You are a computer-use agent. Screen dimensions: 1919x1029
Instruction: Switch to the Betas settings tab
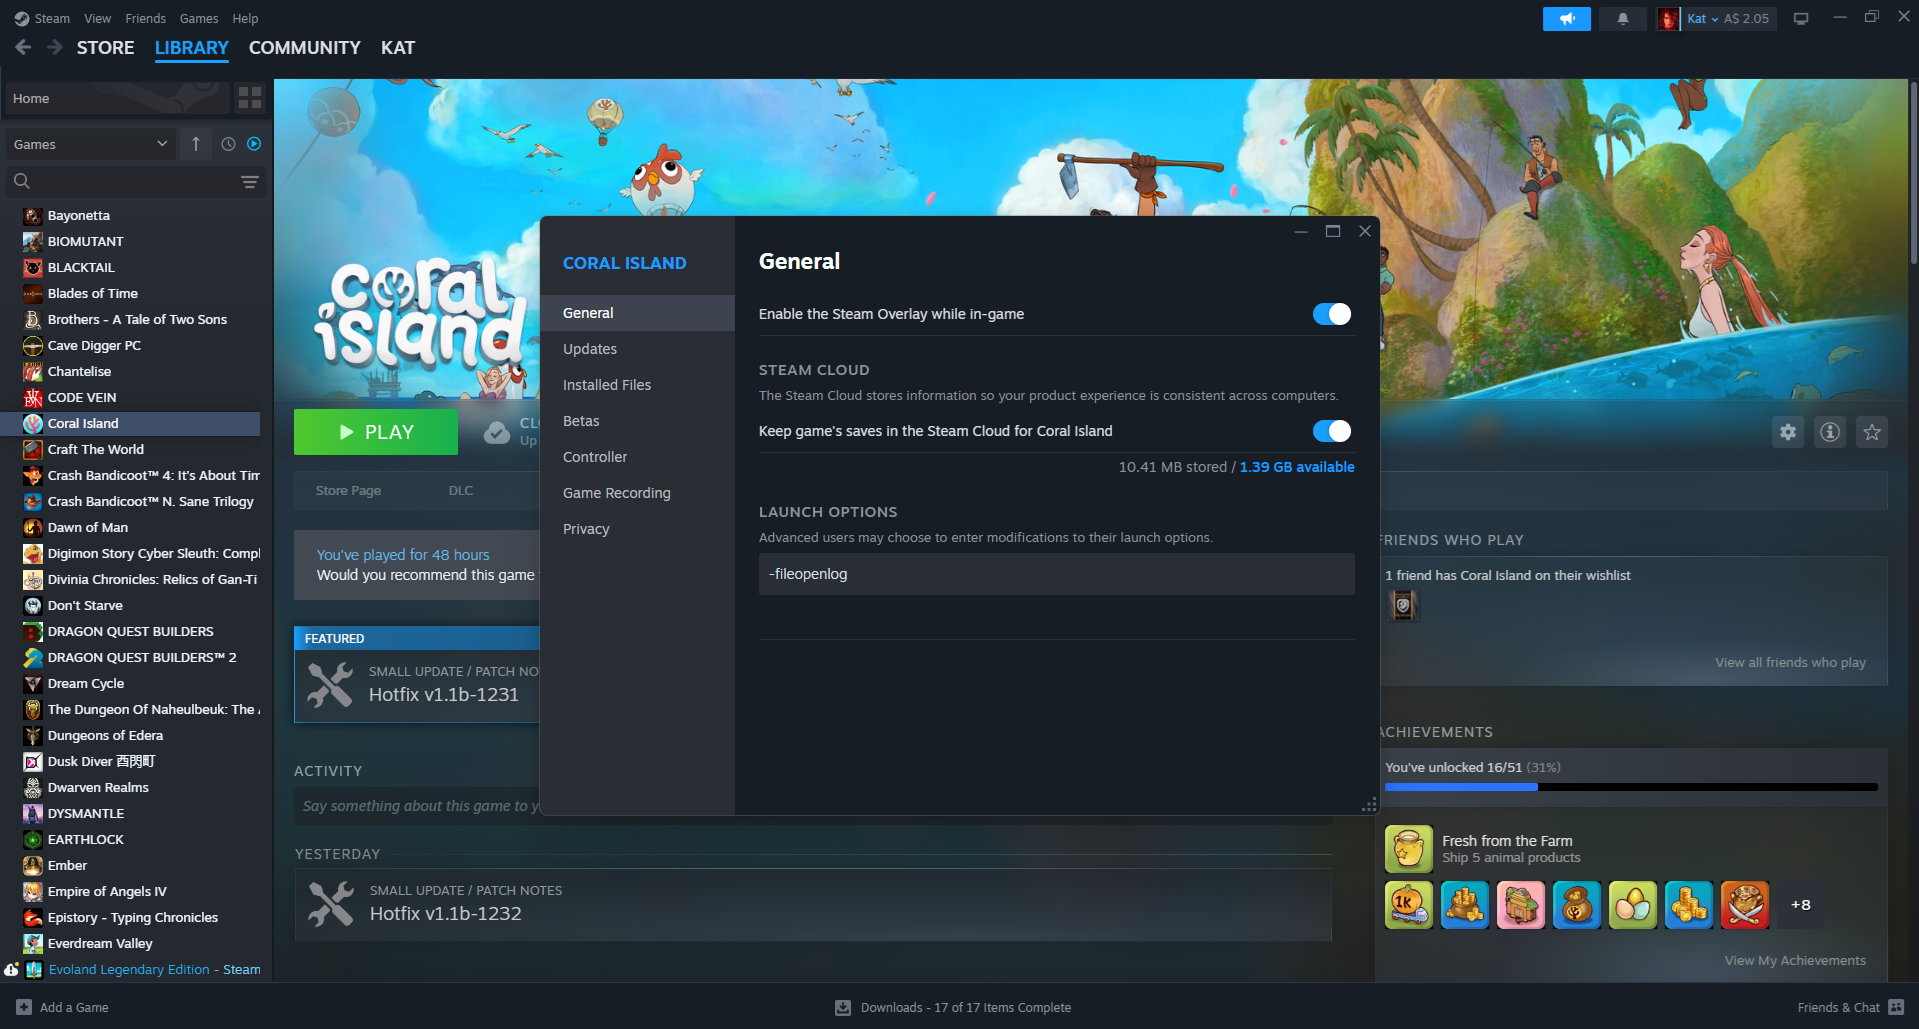(581, 420)
